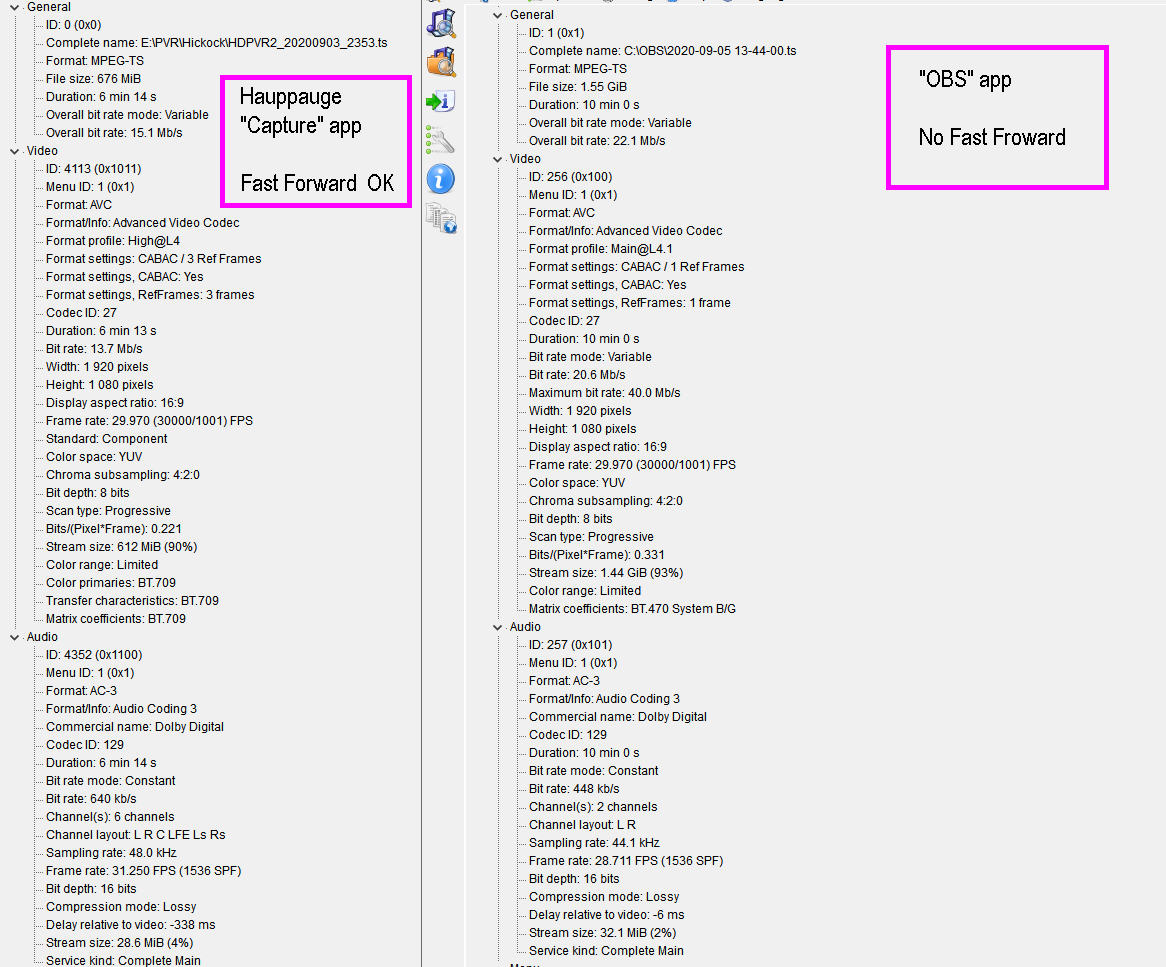This screenshot has height=967, width=1166.
Task: Select 'Duration: 6 min 13 s' video row
Action: tap(101, 331)
